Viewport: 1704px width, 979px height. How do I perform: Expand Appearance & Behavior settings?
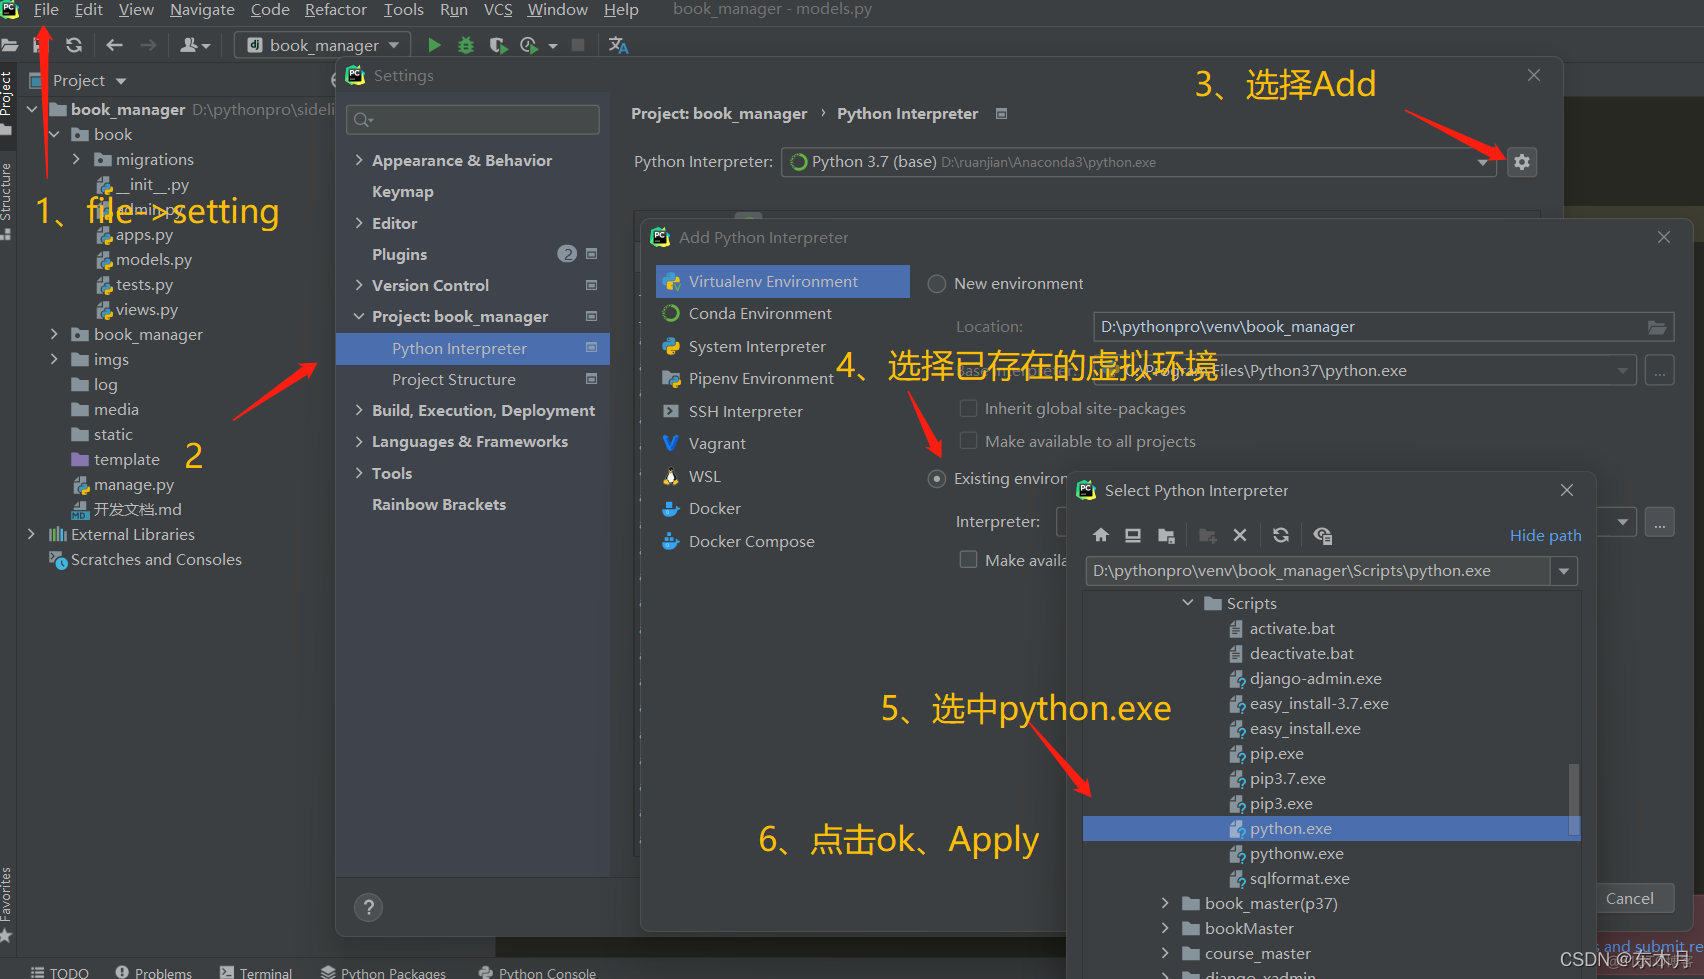pos(359,160)
